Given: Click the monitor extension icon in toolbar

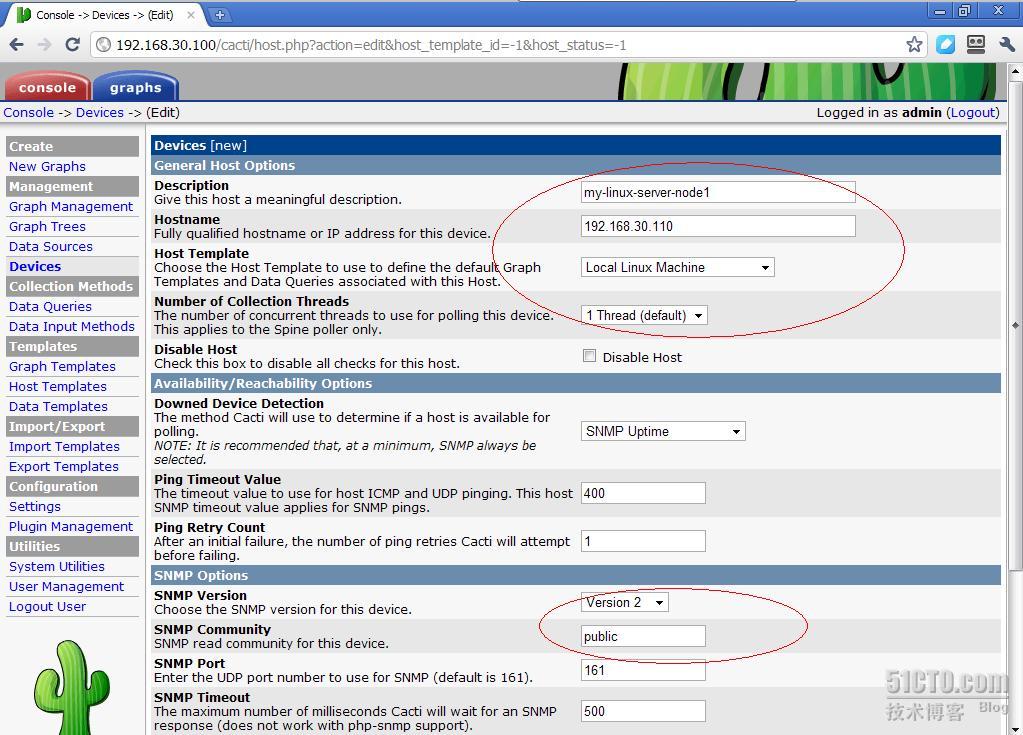Looking at the screenshot, I should [x=975, y=44].
